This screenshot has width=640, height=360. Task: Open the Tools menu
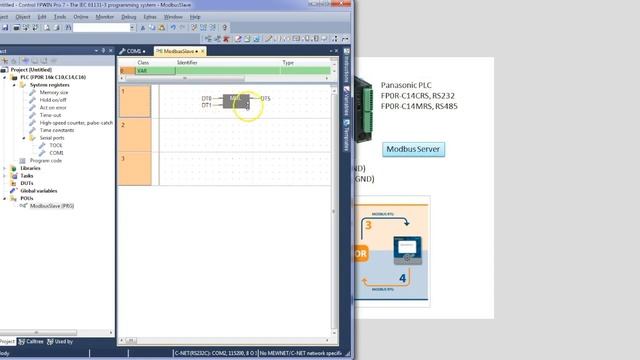click(x=60, y=17)
